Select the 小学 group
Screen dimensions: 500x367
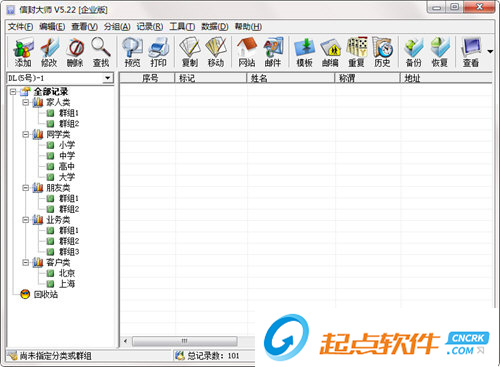pos(67,145)
